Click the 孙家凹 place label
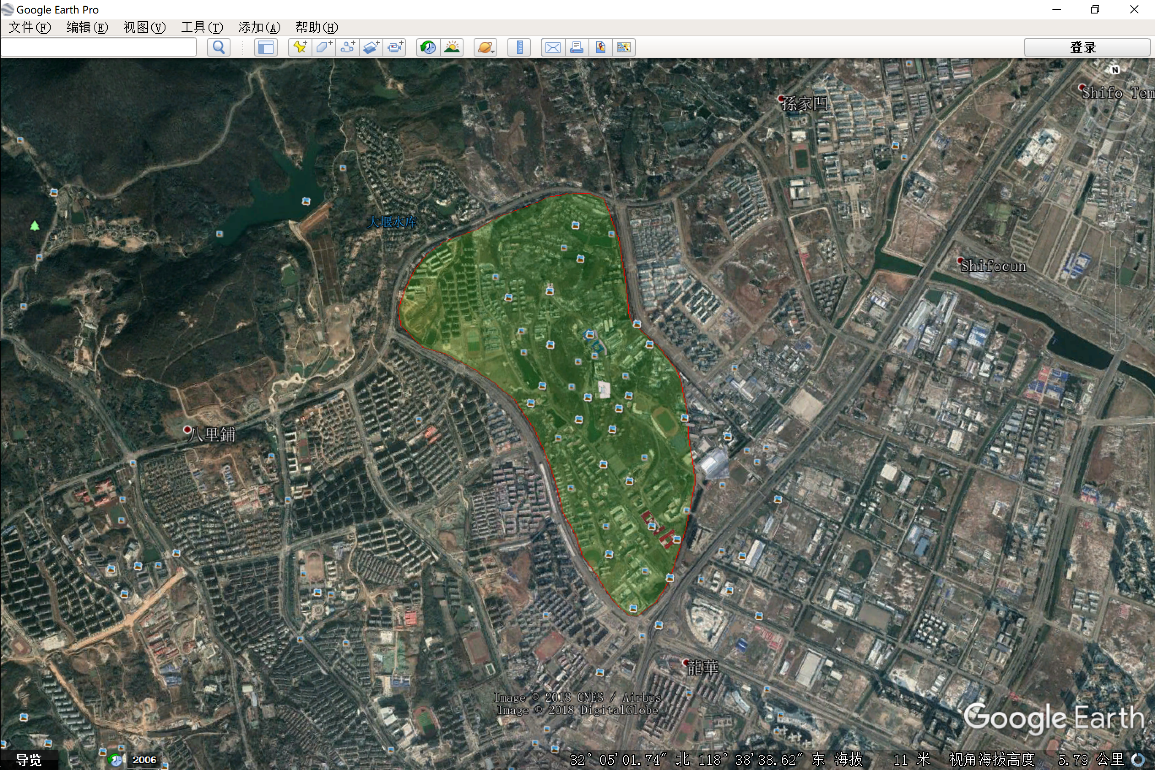The width and height of the screenshot is (1155, 770). (x=803, y=102)
